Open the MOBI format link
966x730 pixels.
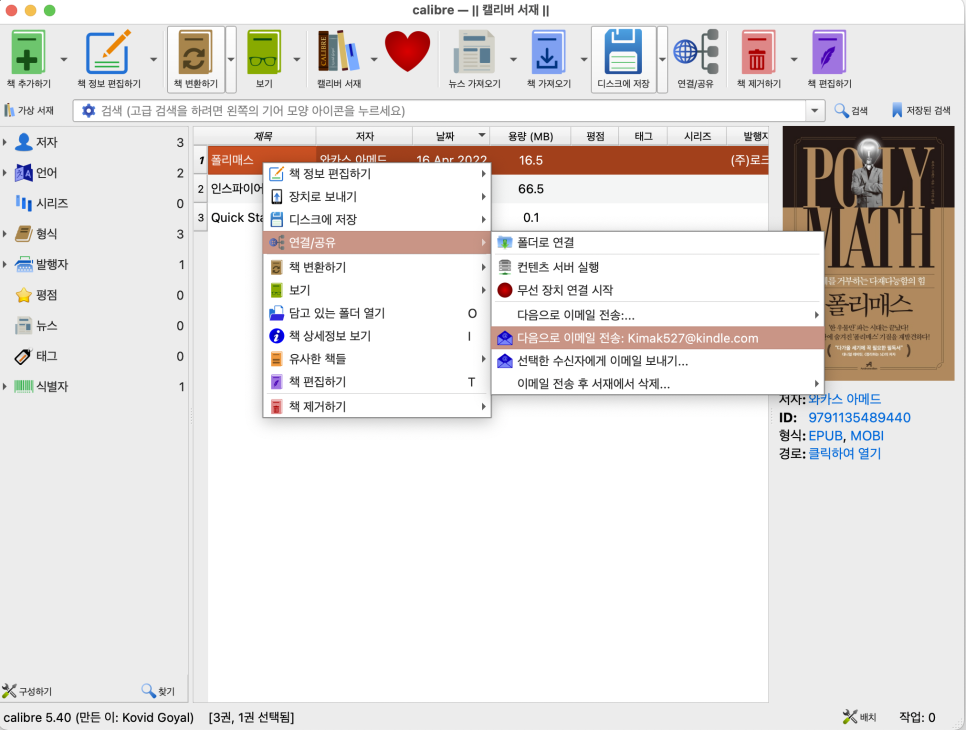click(x=867, y=436)
